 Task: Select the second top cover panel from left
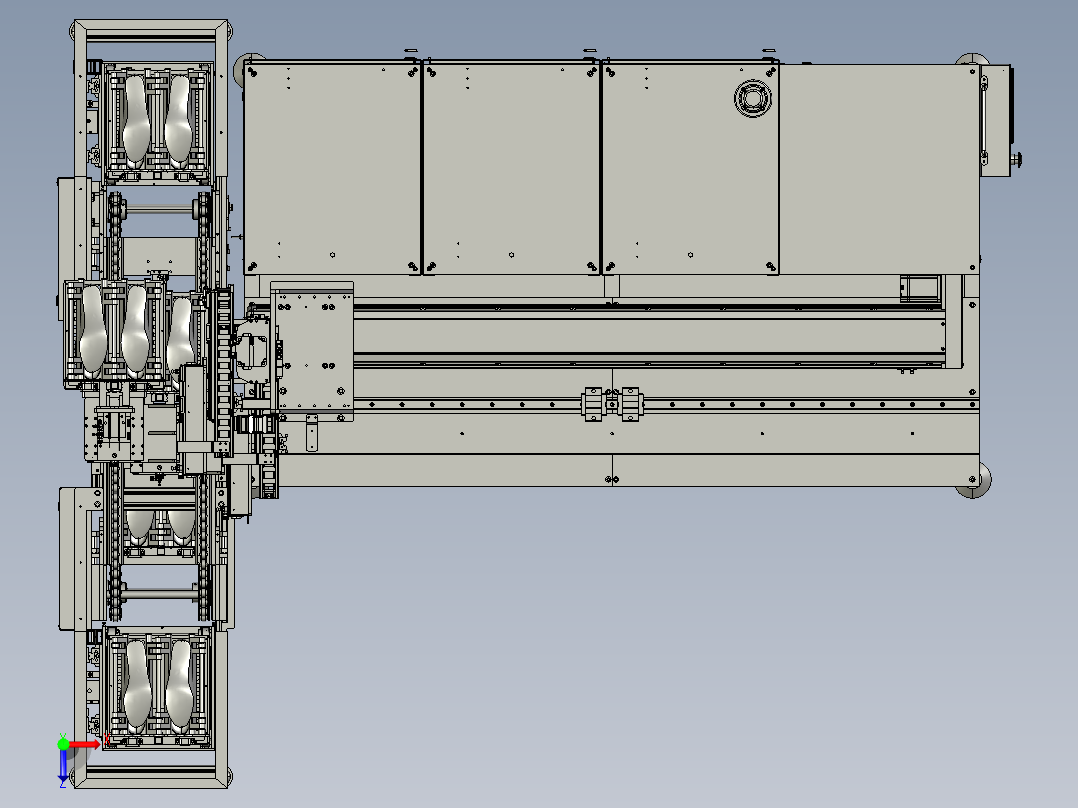pos(511,167)
